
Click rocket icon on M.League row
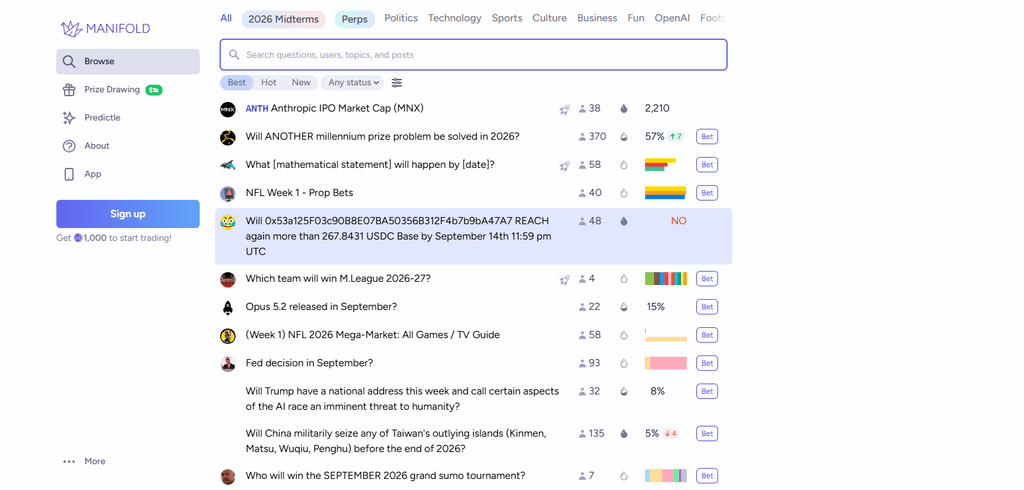point(564,280)
